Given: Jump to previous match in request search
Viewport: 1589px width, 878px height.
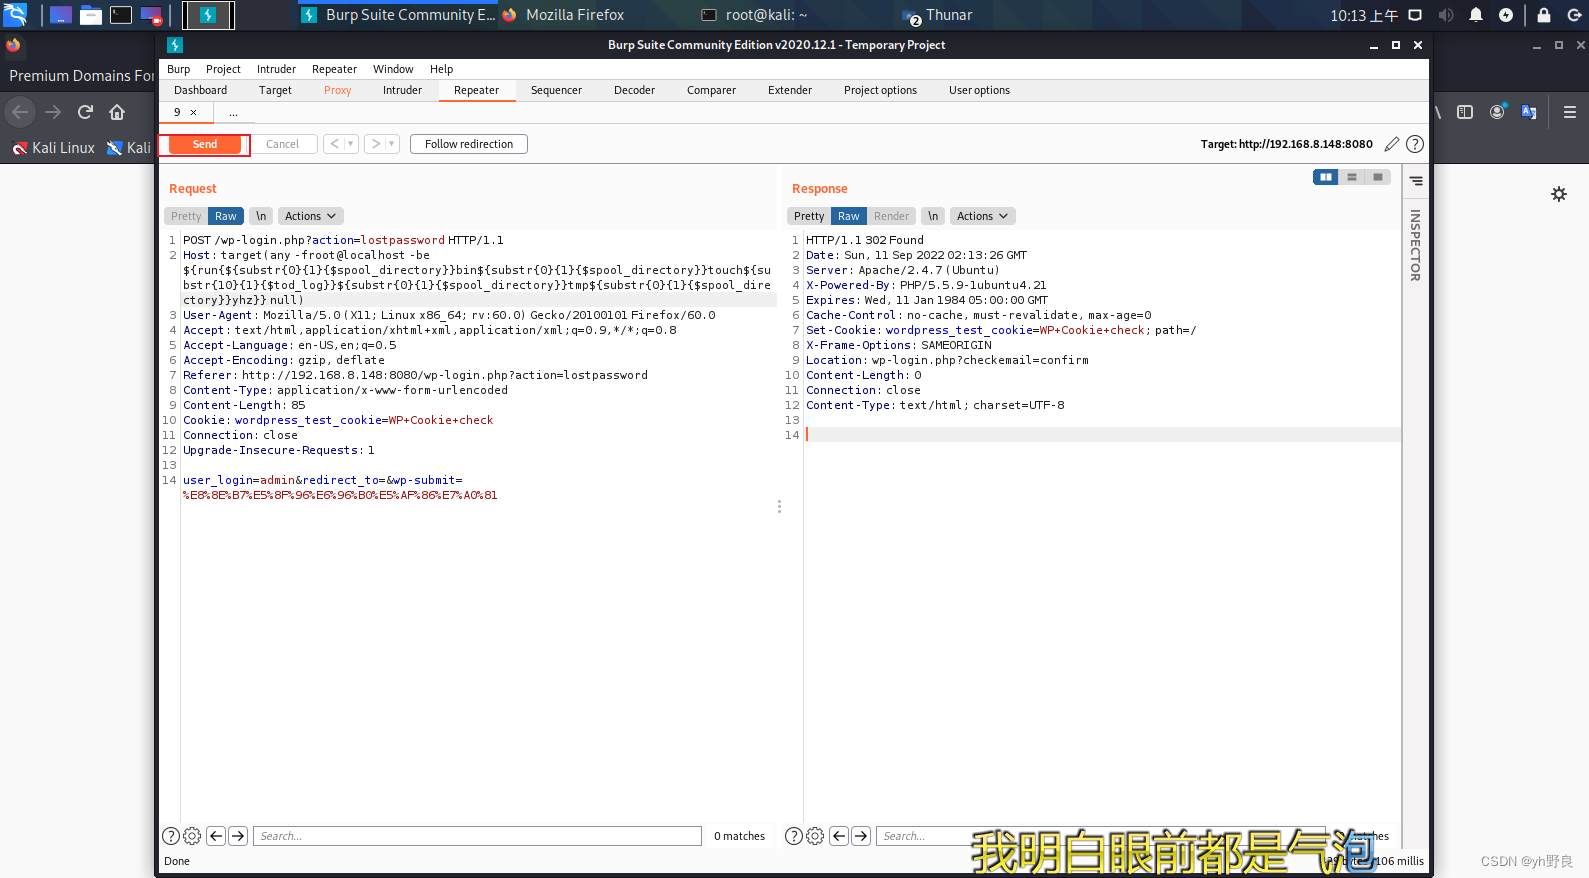Looking at the screenshot, I should (216, 836).
